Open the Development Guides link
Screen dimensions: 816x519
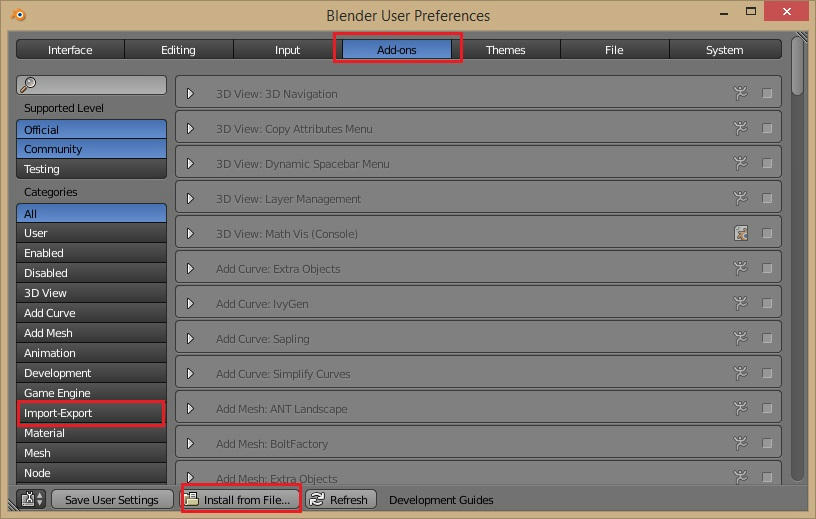tap(441, 500)
